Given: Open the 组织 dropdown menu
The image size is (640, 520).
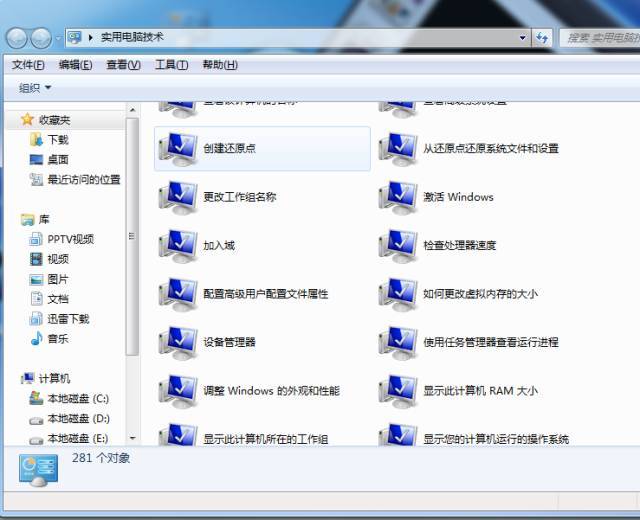Looking at the screenshot, I should 35,88.
